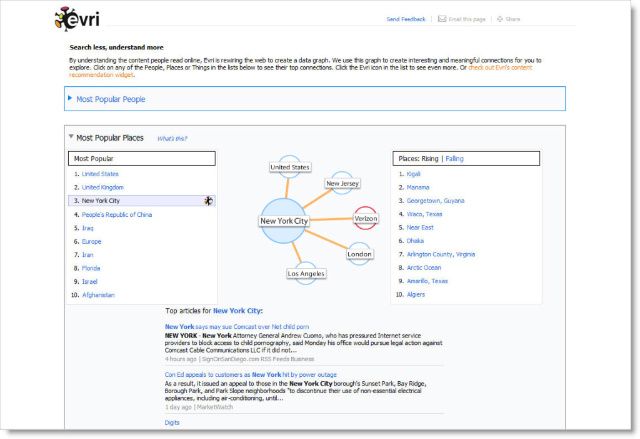
Task: Select Israel in the list
Action: [x=89, y=282]
